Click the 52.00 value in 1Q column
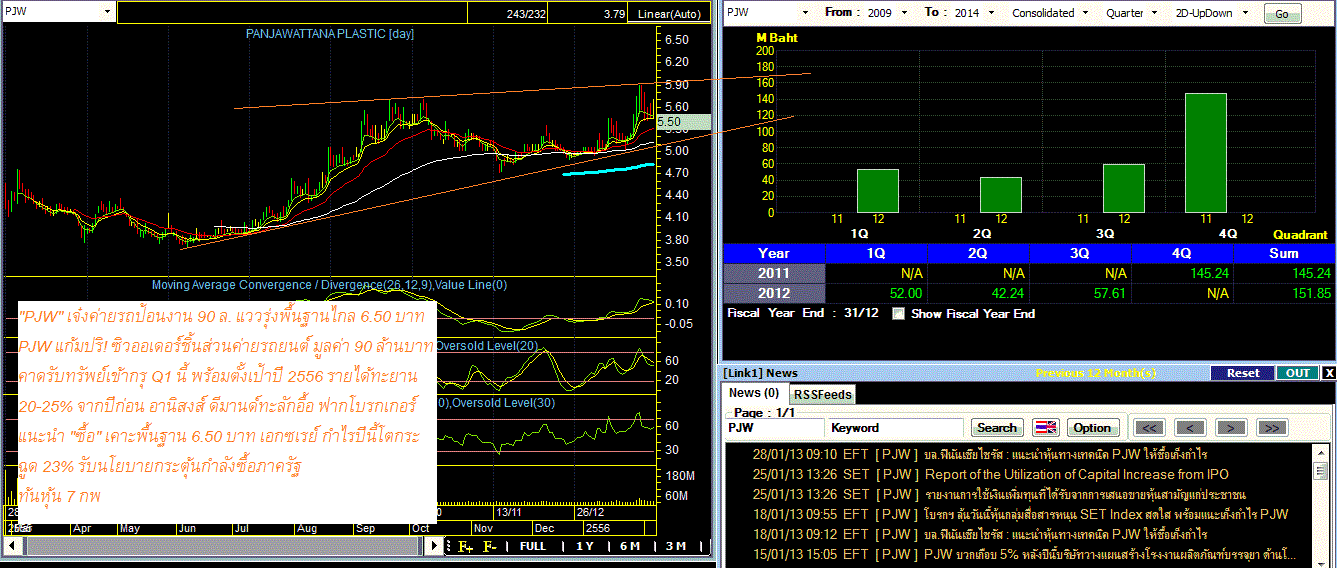The width and height of the screenshot is (1337, 568). [906, 293]
